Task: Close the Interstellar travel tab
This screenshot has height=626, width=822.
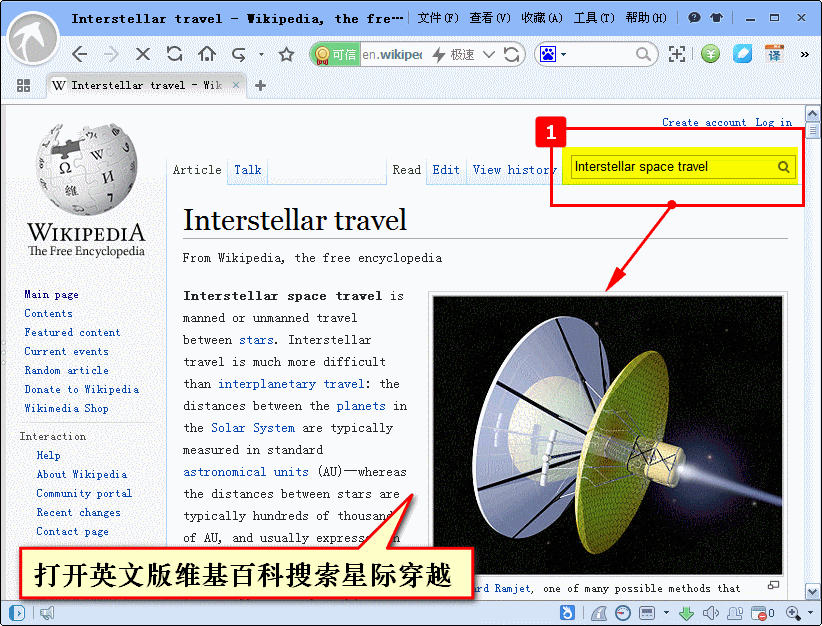Action: [x=236, y=85]
